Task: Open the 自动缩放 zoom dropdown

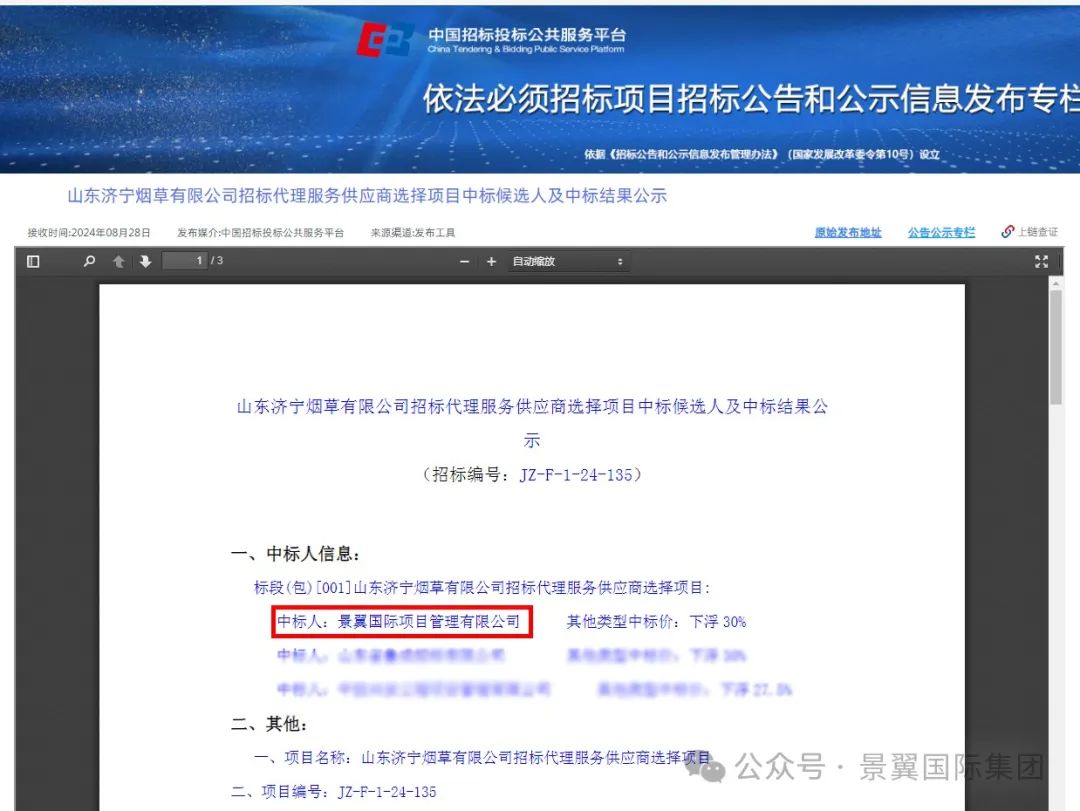Action: pyautogui.click(x=568, y=262)
